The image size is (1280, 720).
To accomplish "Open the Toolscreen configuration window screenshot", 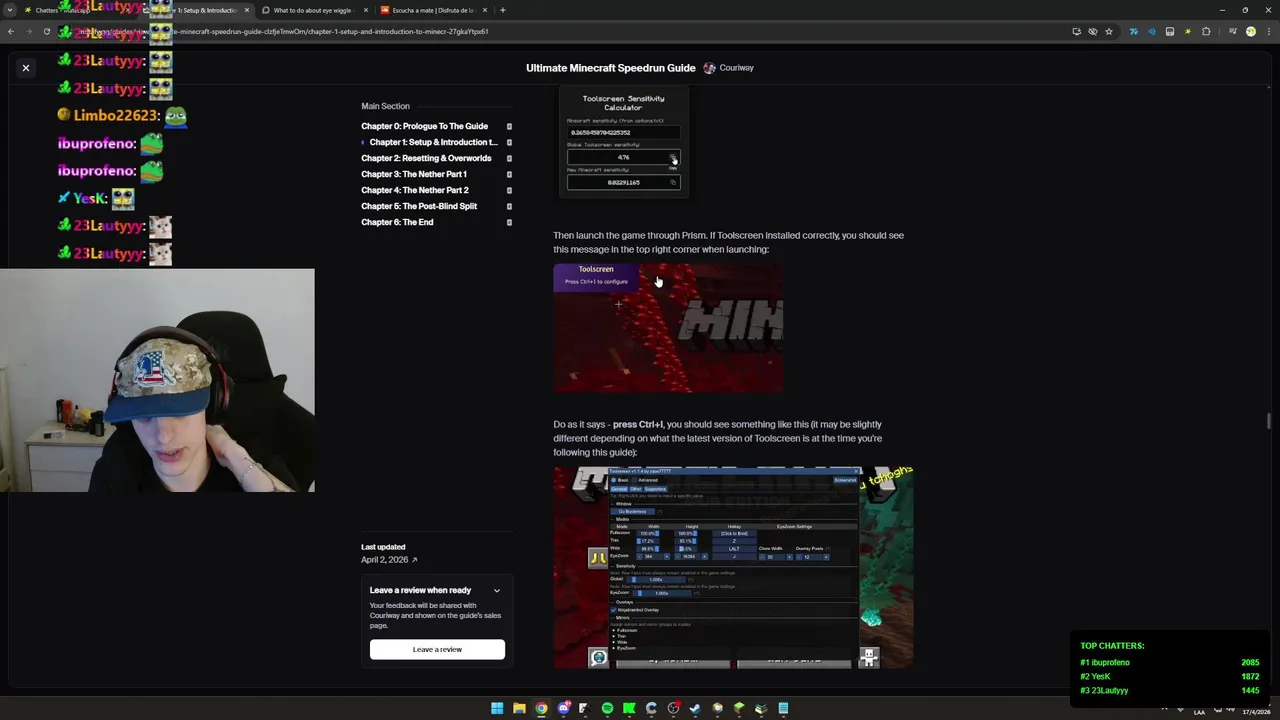I will [733, 567].
